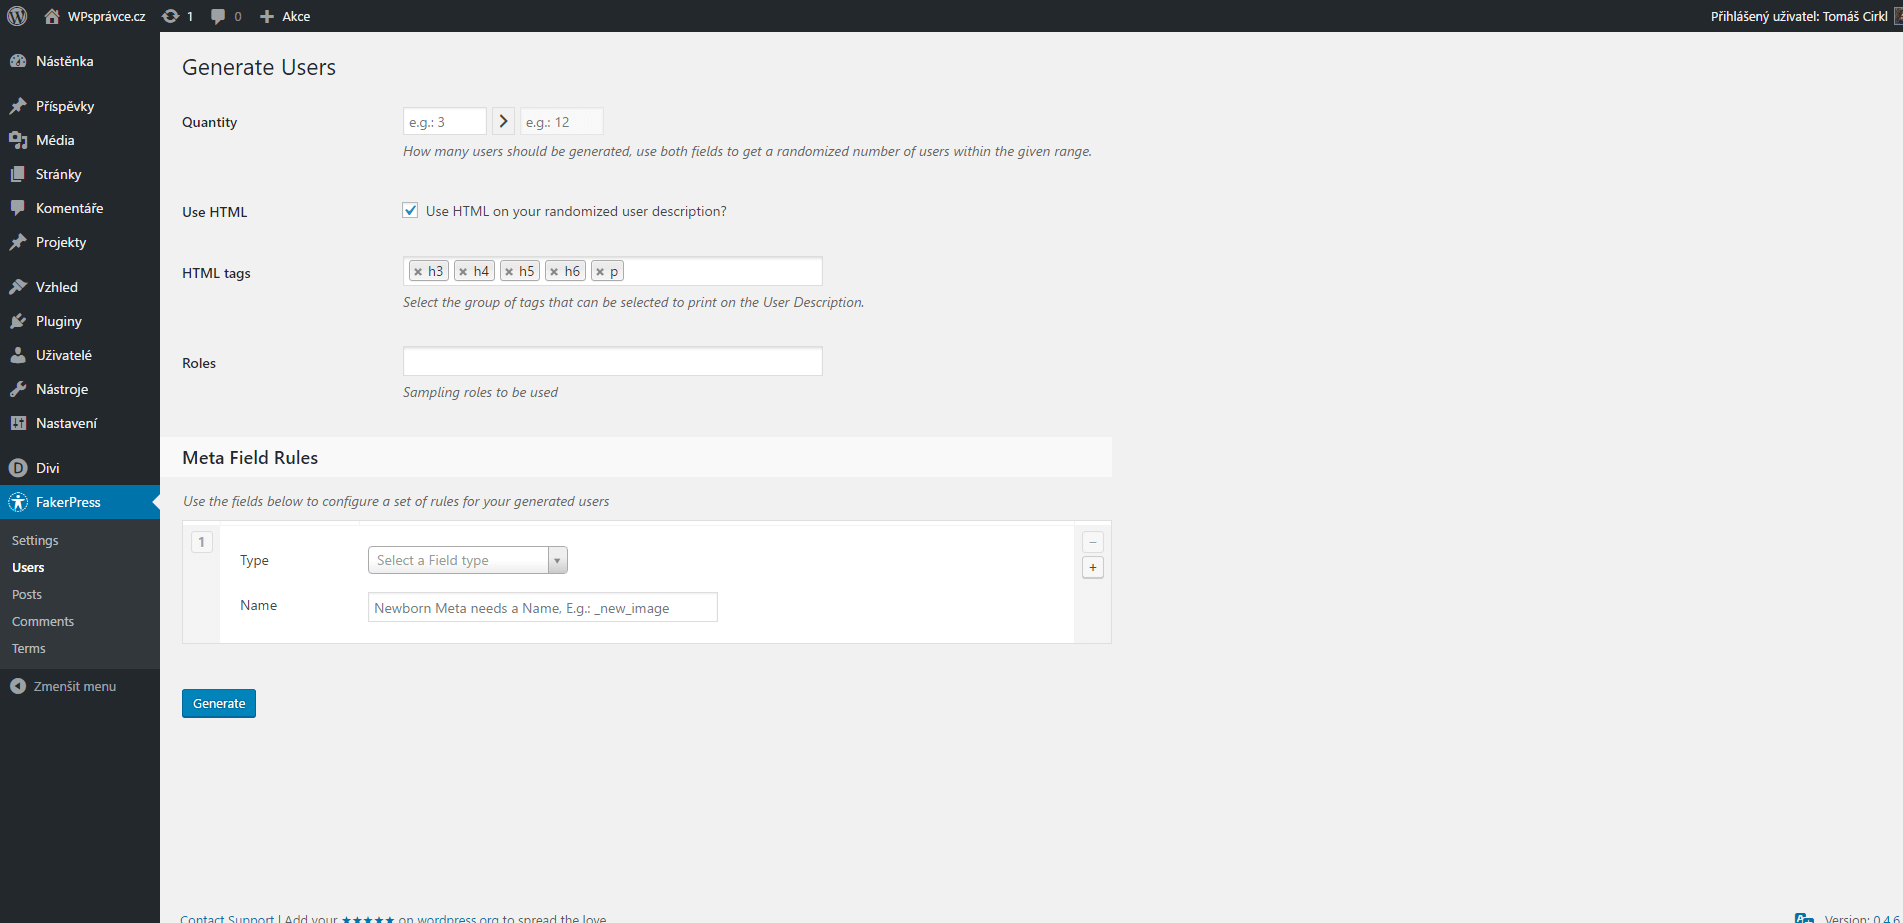Click the Divi D icon
The height and width of the screenshot is (923, 1903).
click(18, 468)
